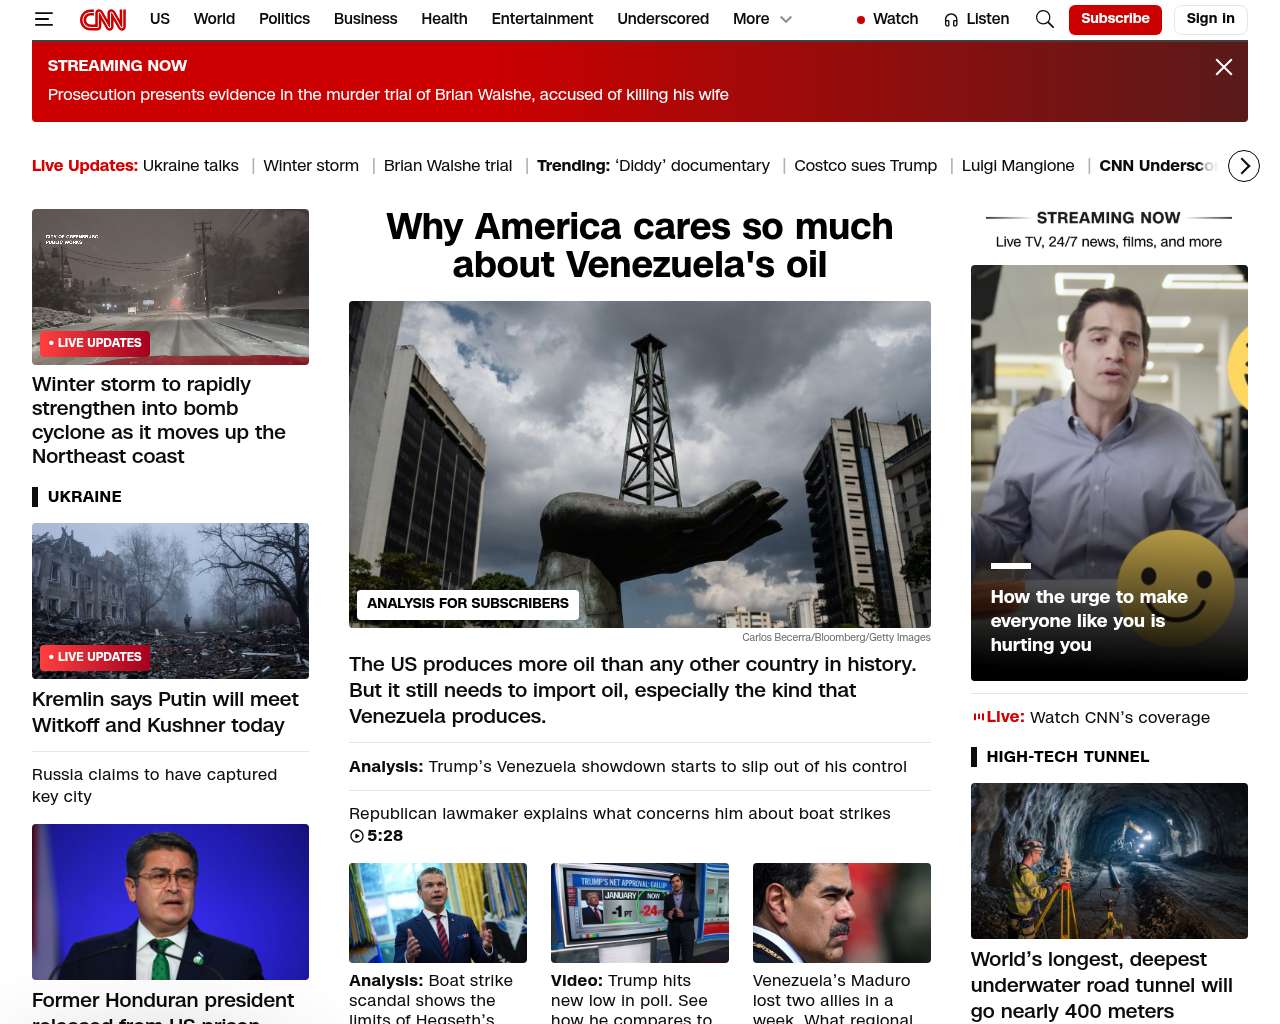This screenshot has width=1280, height=1024.
Task: Show next trending topics with arrow
Action: pyautogui.click(x=1243, y=166)
